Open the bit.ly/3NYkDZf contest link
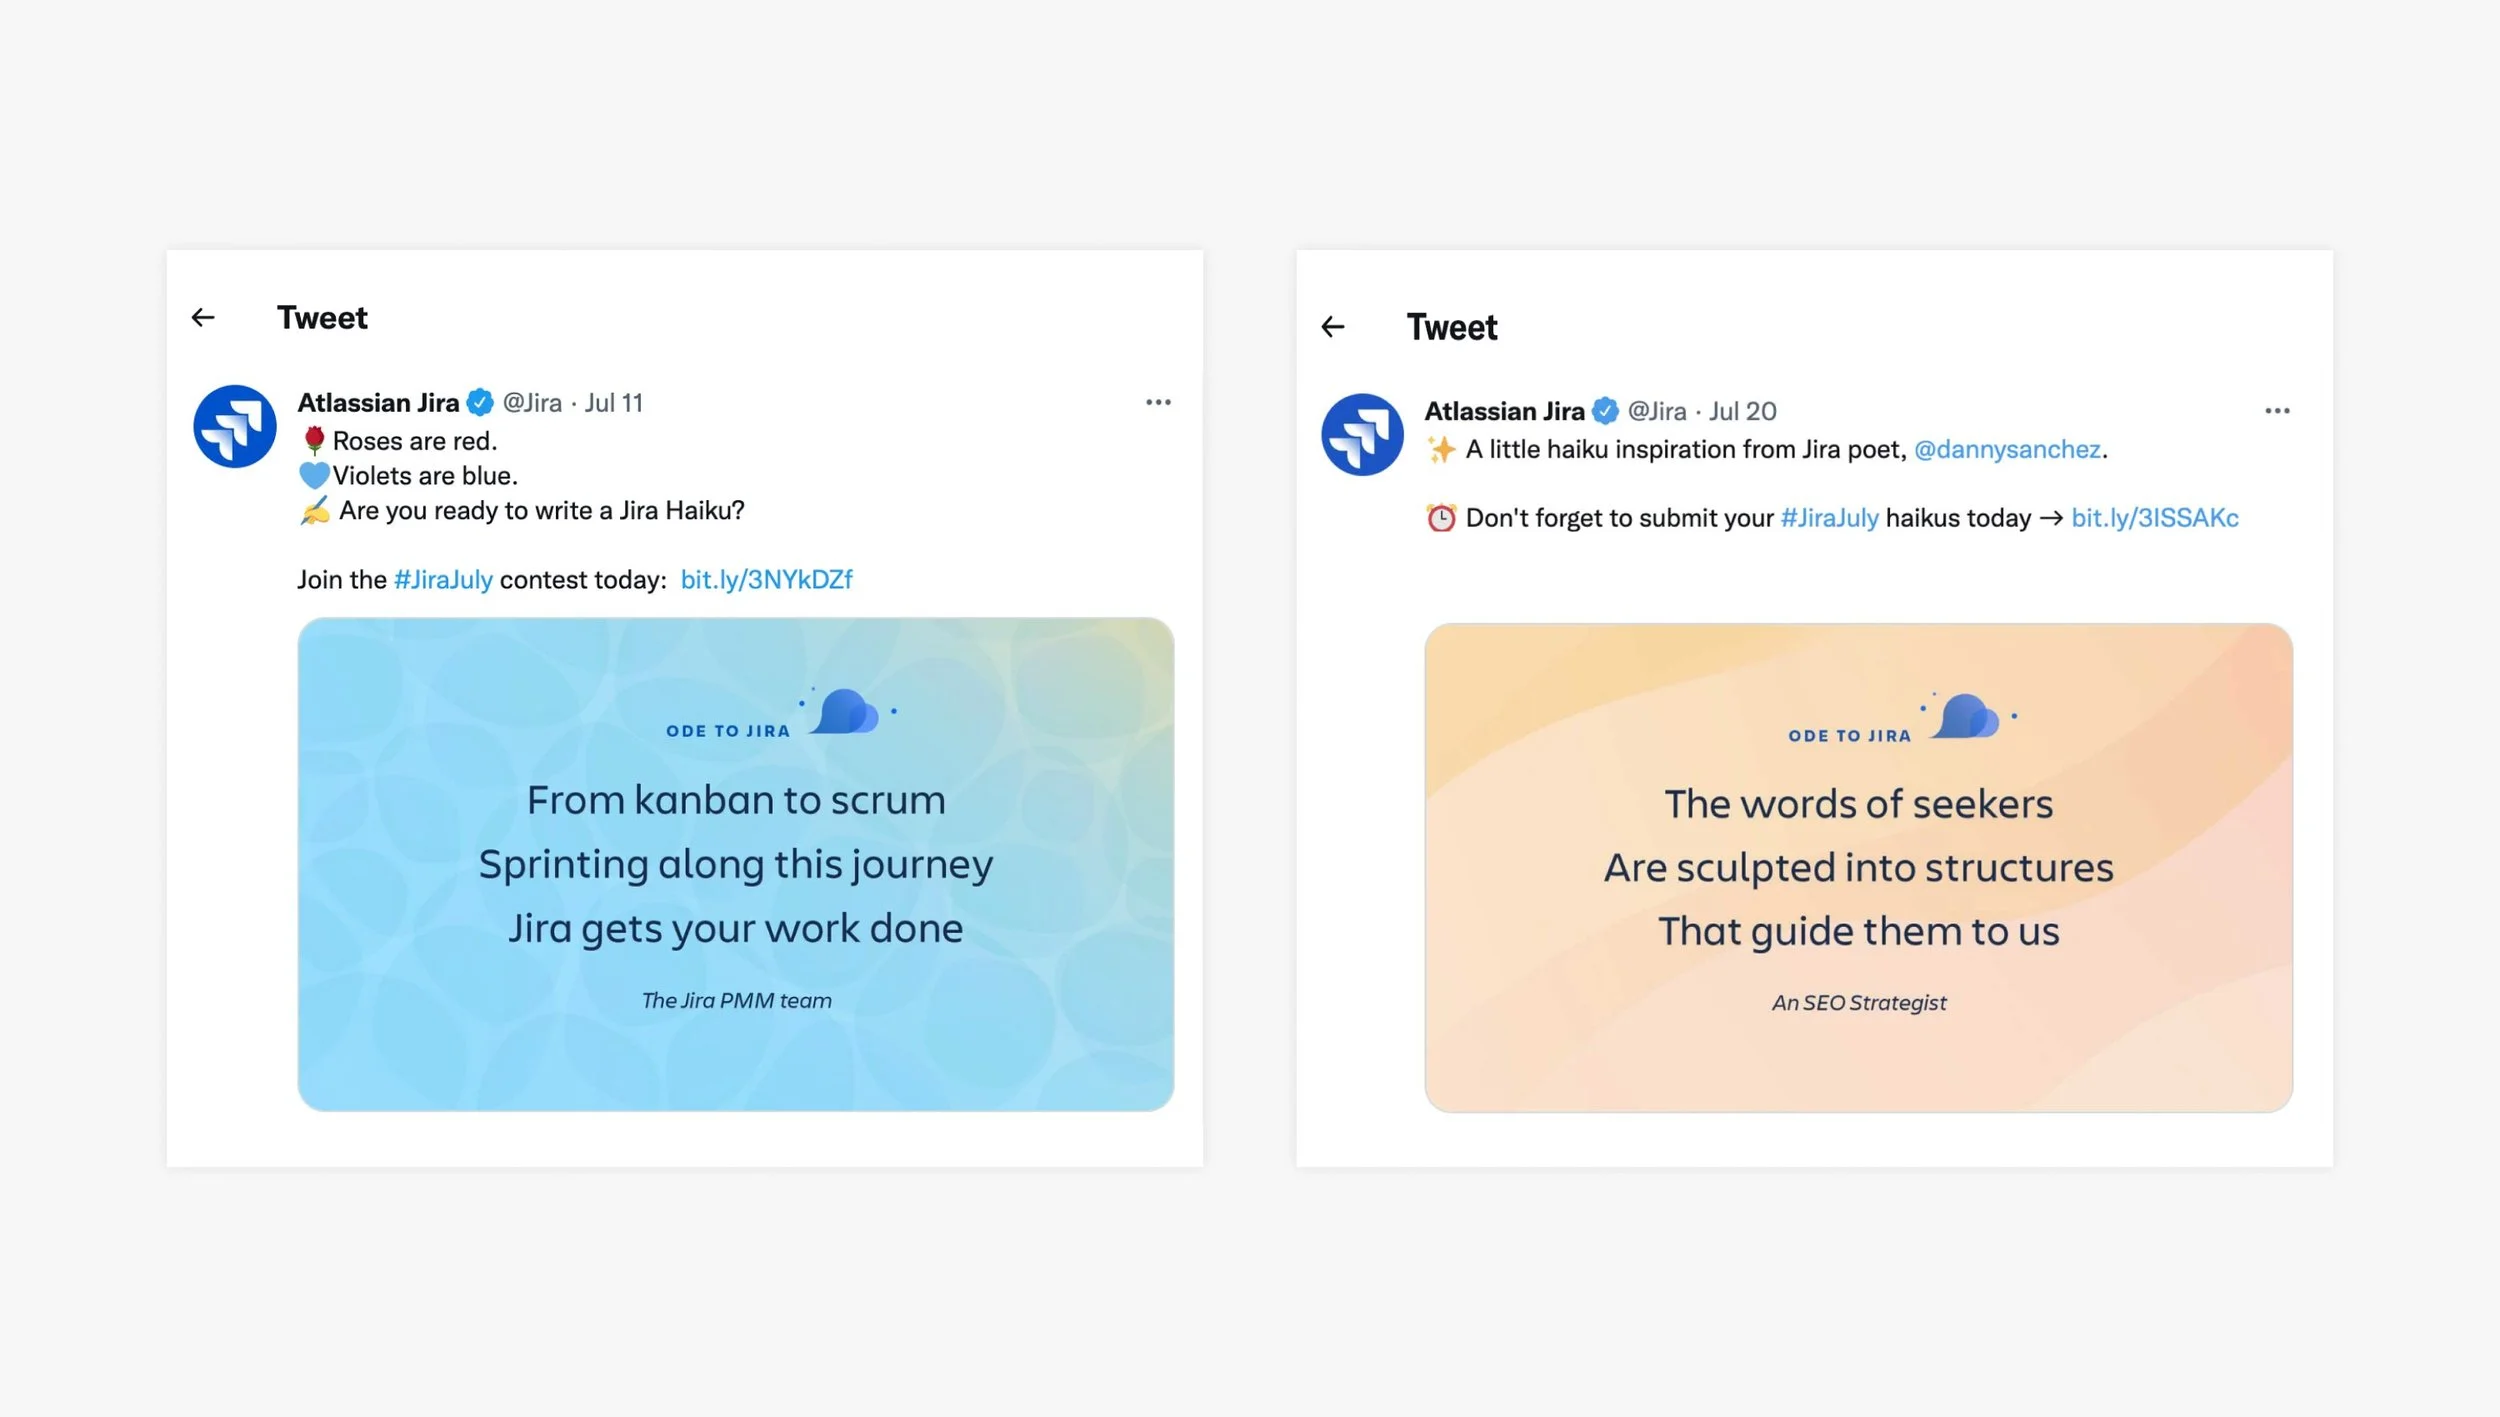The height and width of the screenshot is (1417, 2500). point(766,579)
